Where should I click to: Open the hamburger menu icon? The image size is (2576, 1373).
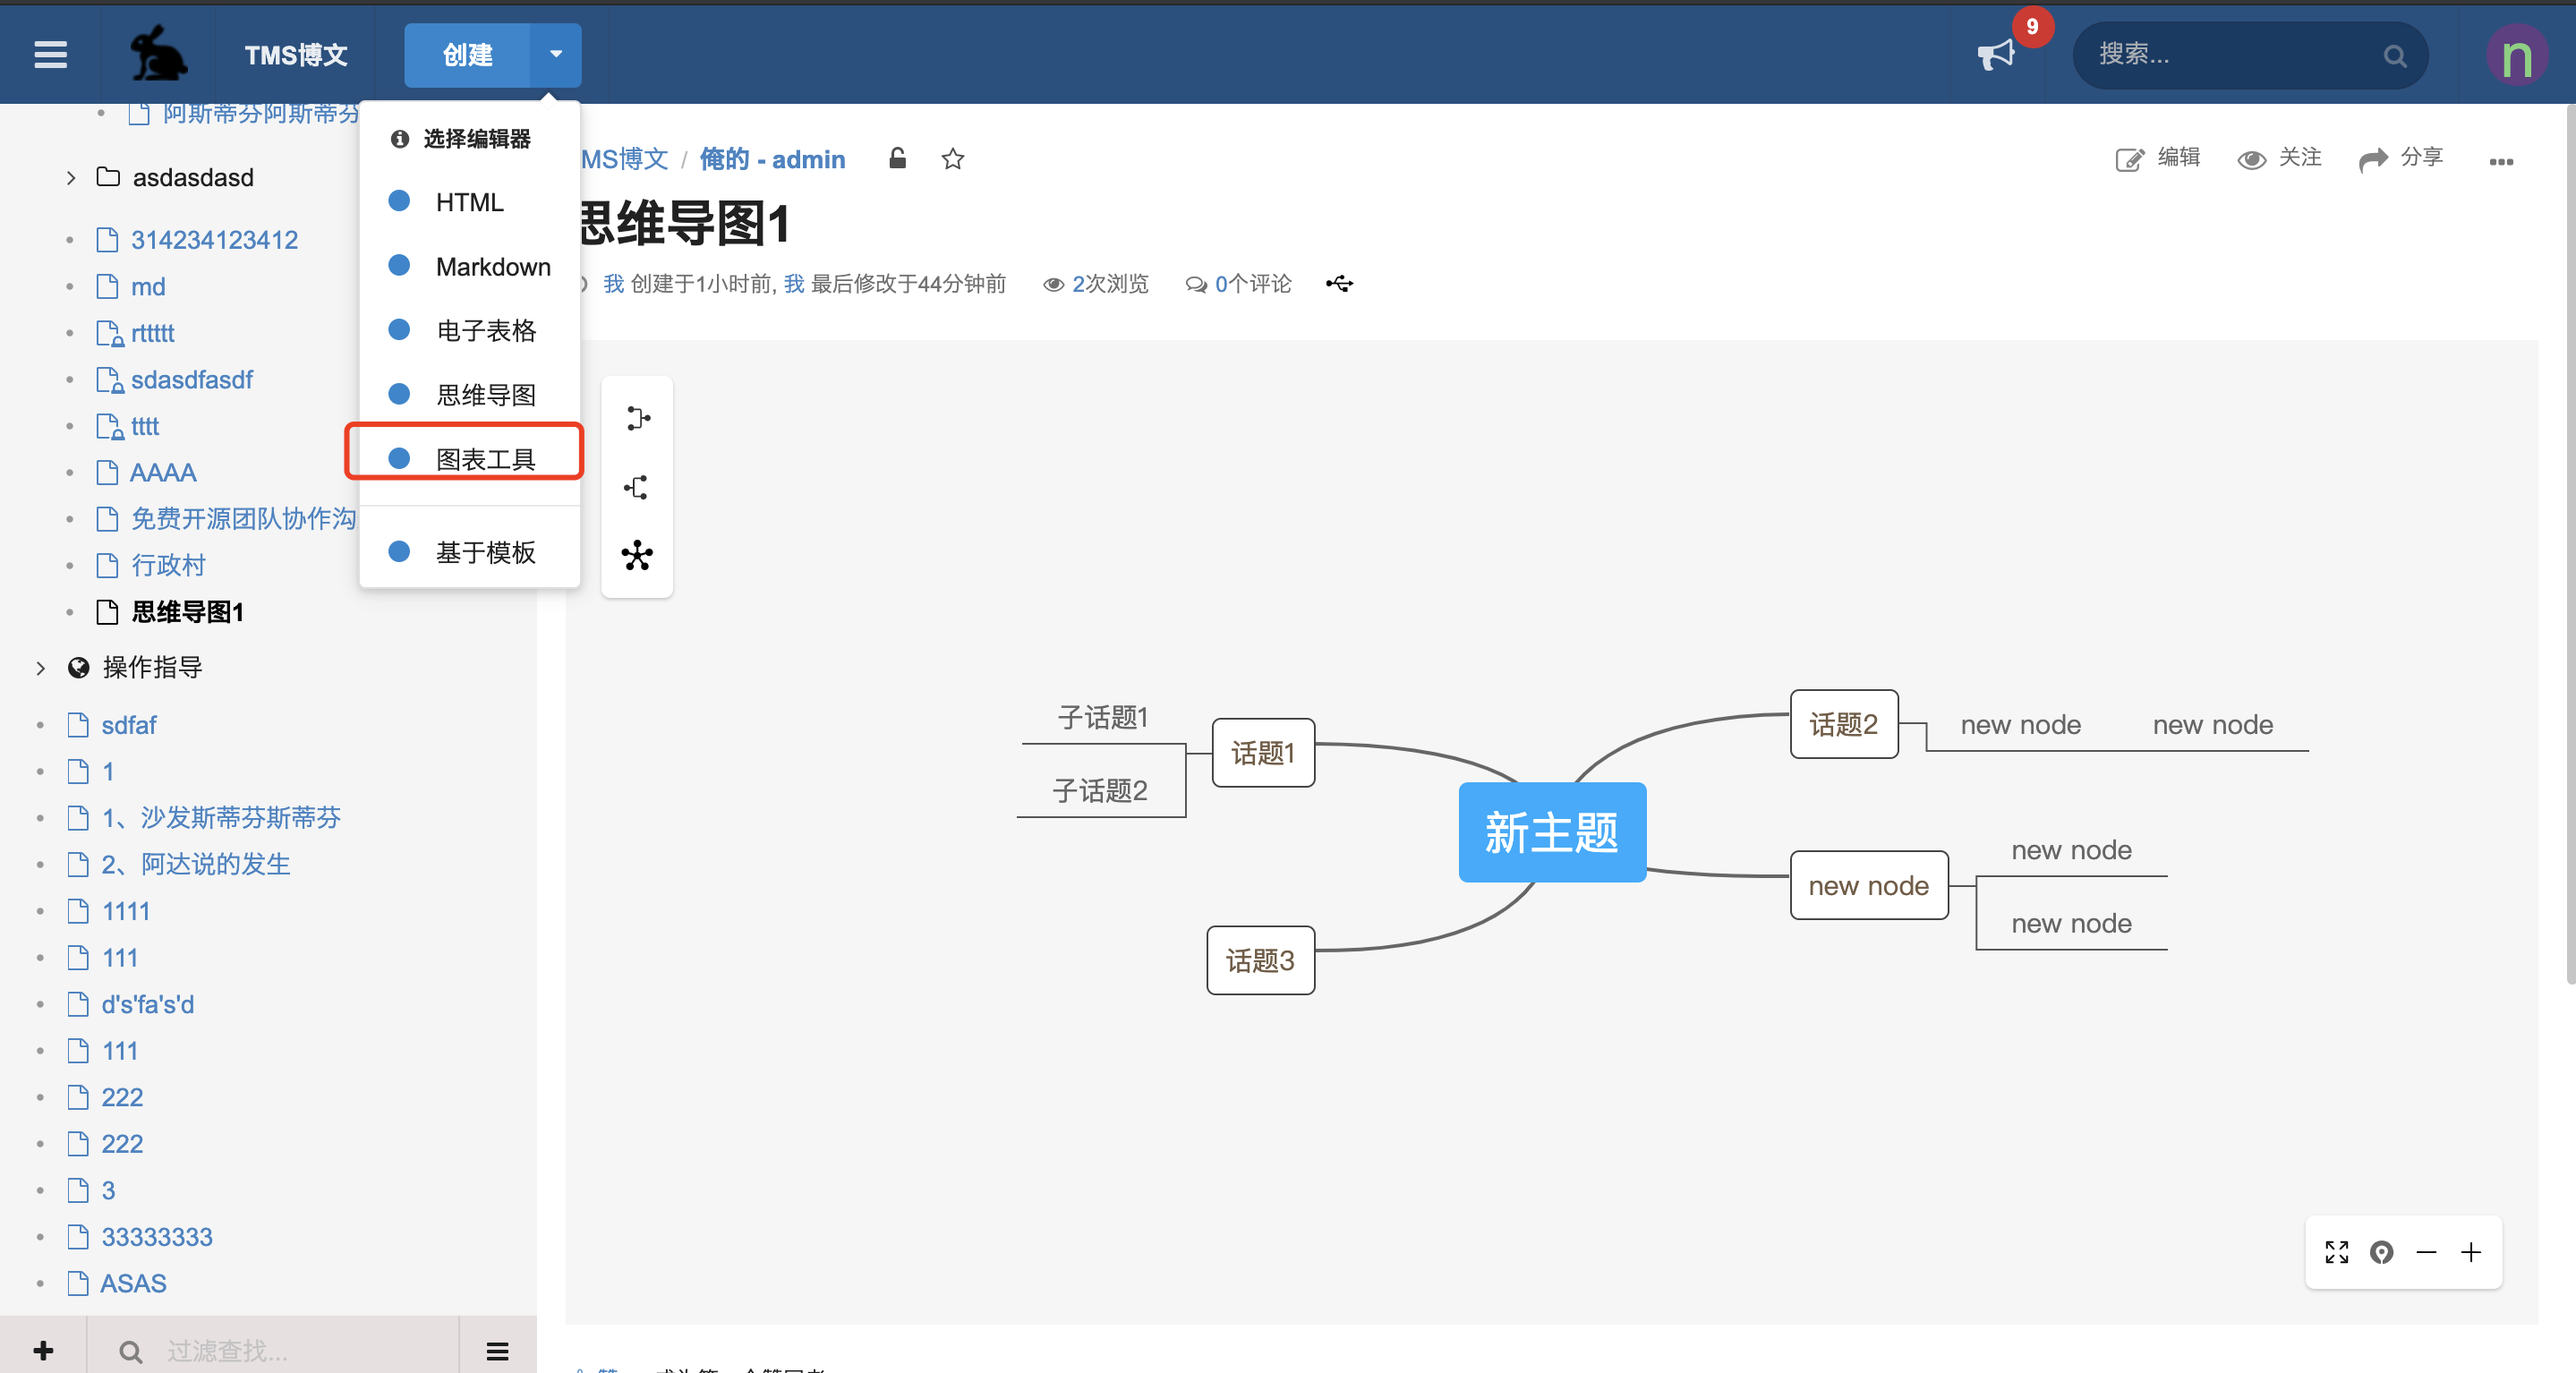click(51, 55)
